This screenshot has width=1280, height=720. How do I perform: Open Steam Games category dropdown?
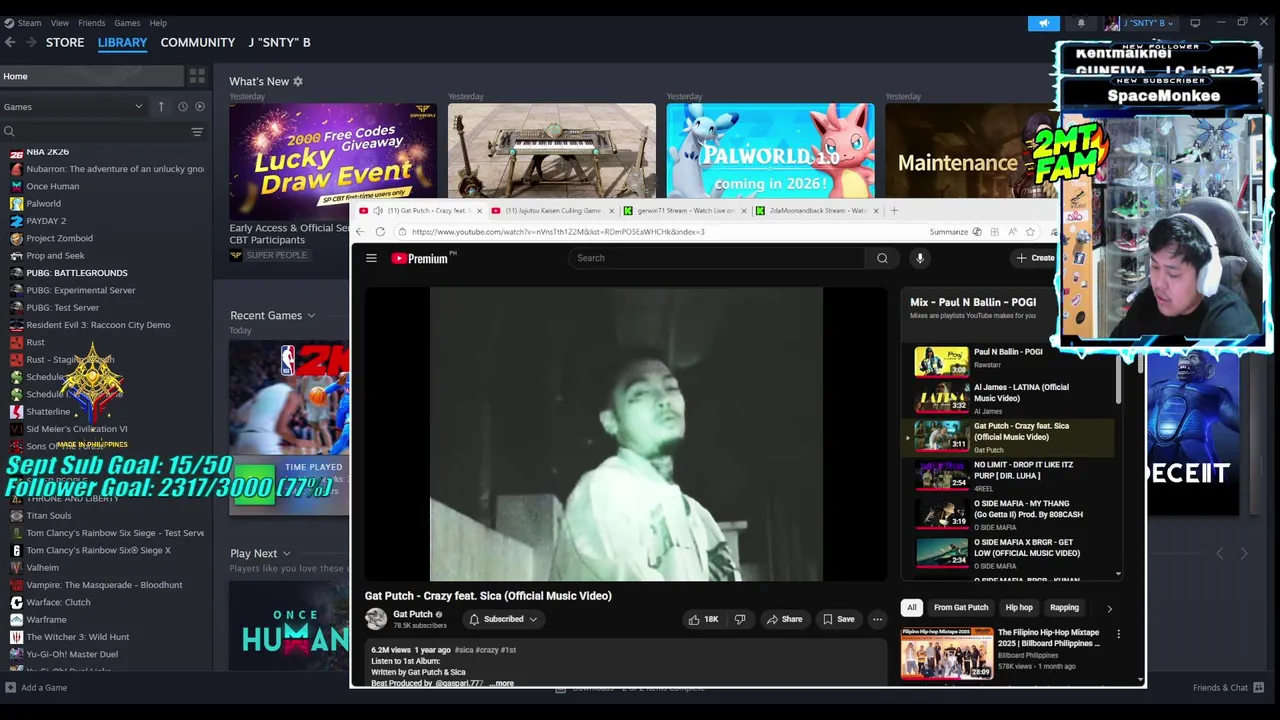pos(74,107)
